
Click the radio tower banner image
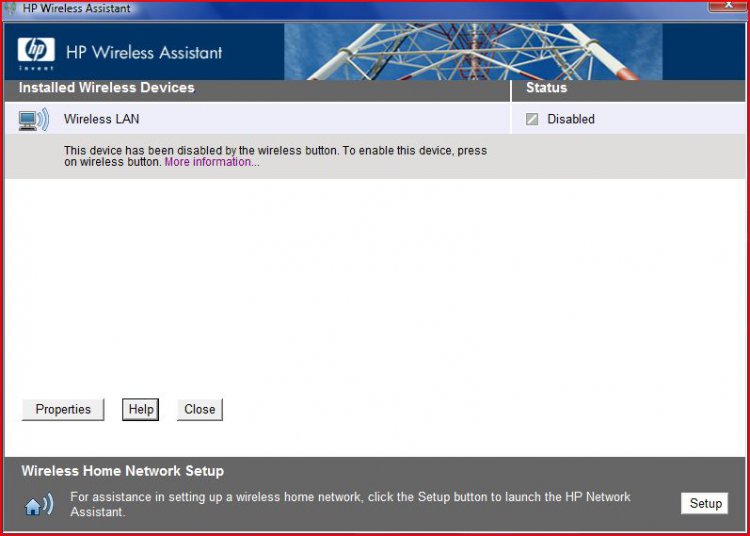(x=473, y=52)
